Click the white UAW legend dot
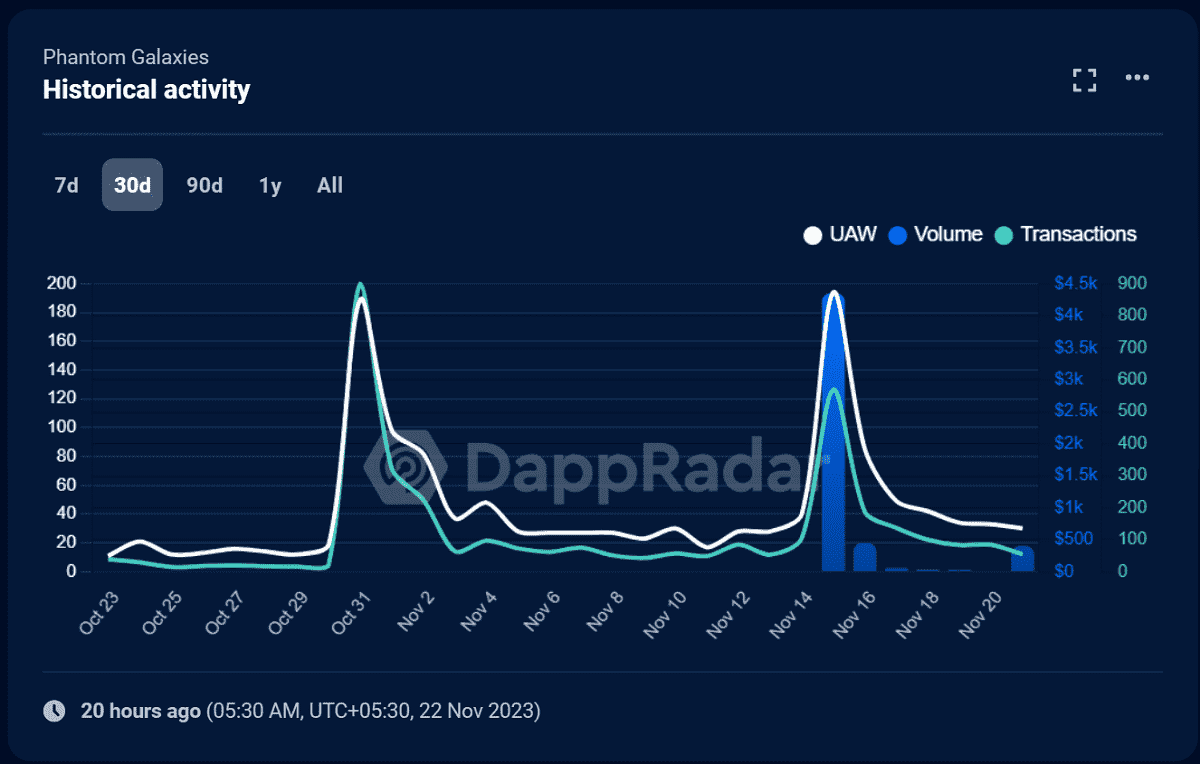The width and height of the screenshot is (1200, 764). point(813,235)
